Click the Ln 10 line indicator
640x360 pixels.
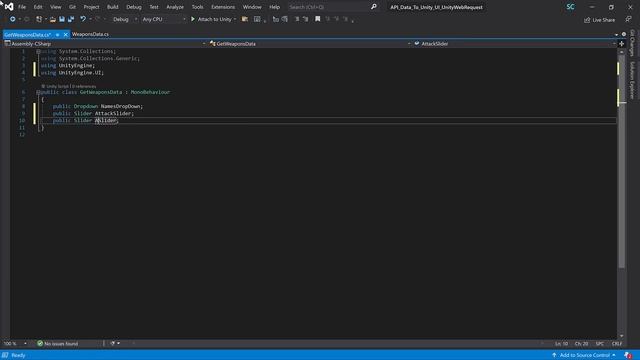coord(561,344)
